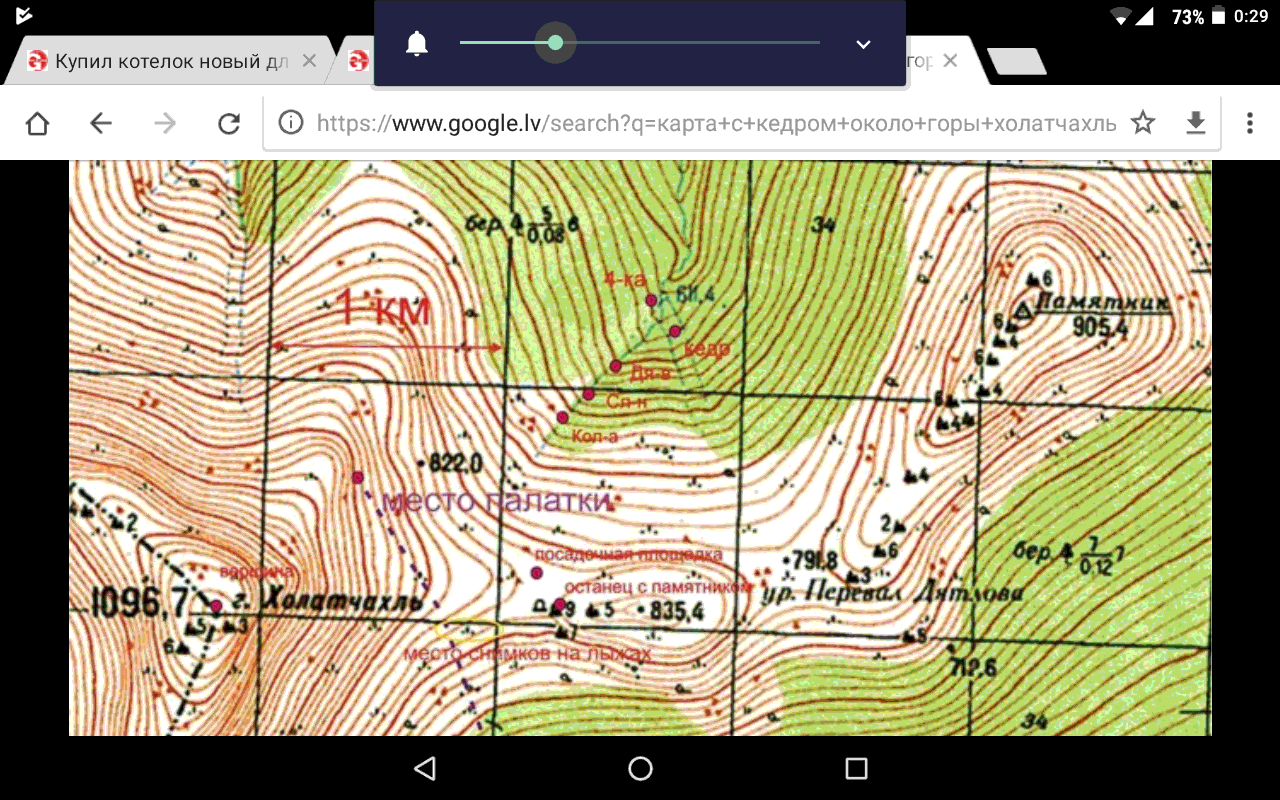
Task: Tap the "1 км" scale label
Action: tap(384, 309)
